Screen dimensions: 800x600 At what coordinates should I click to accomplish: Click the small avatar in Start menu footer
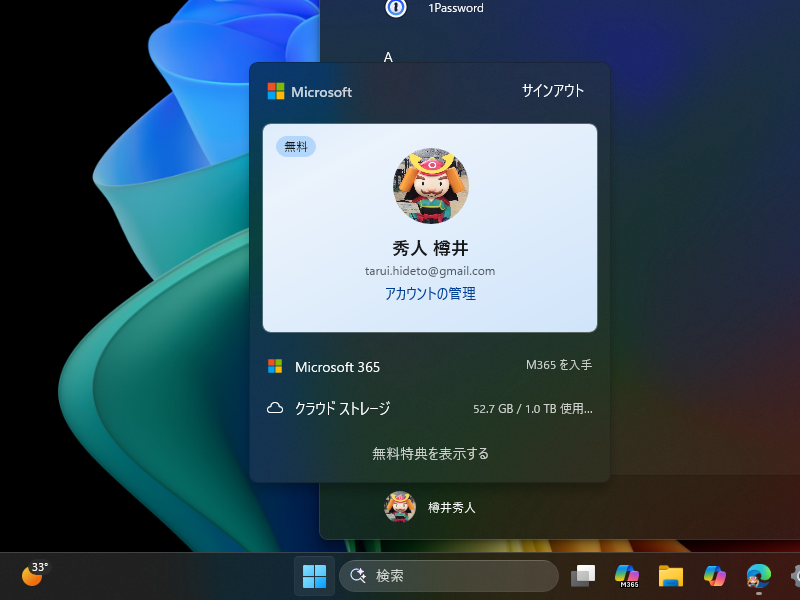tap(400, 507)
